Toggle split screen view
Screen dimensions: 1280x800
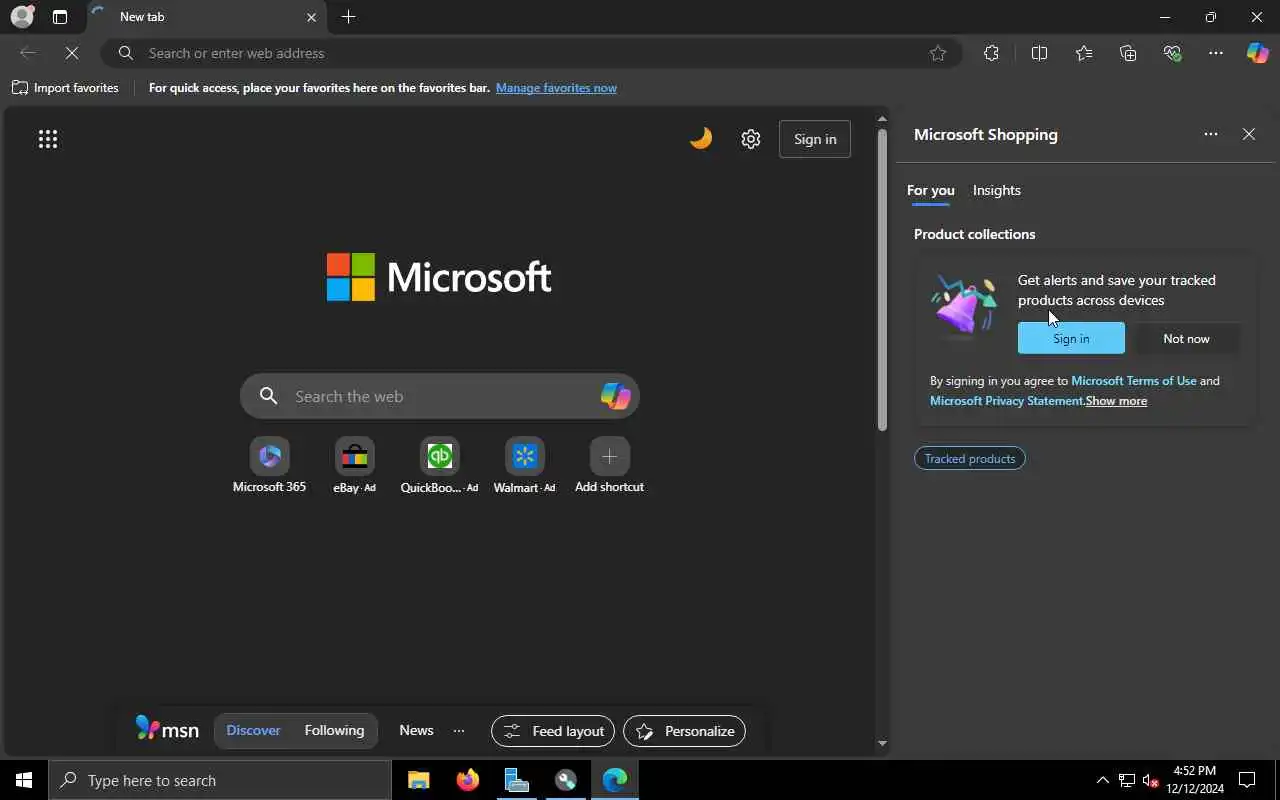tap(1039, 53)
